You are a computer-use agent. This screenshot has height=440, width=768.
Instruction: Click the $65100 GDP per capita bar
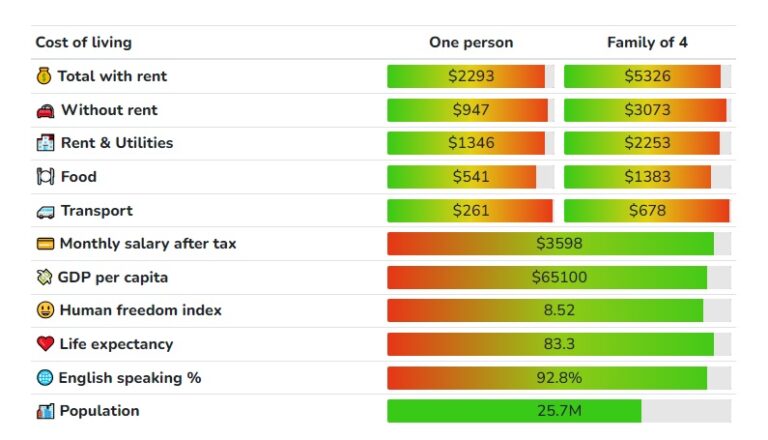coord(558,277)
